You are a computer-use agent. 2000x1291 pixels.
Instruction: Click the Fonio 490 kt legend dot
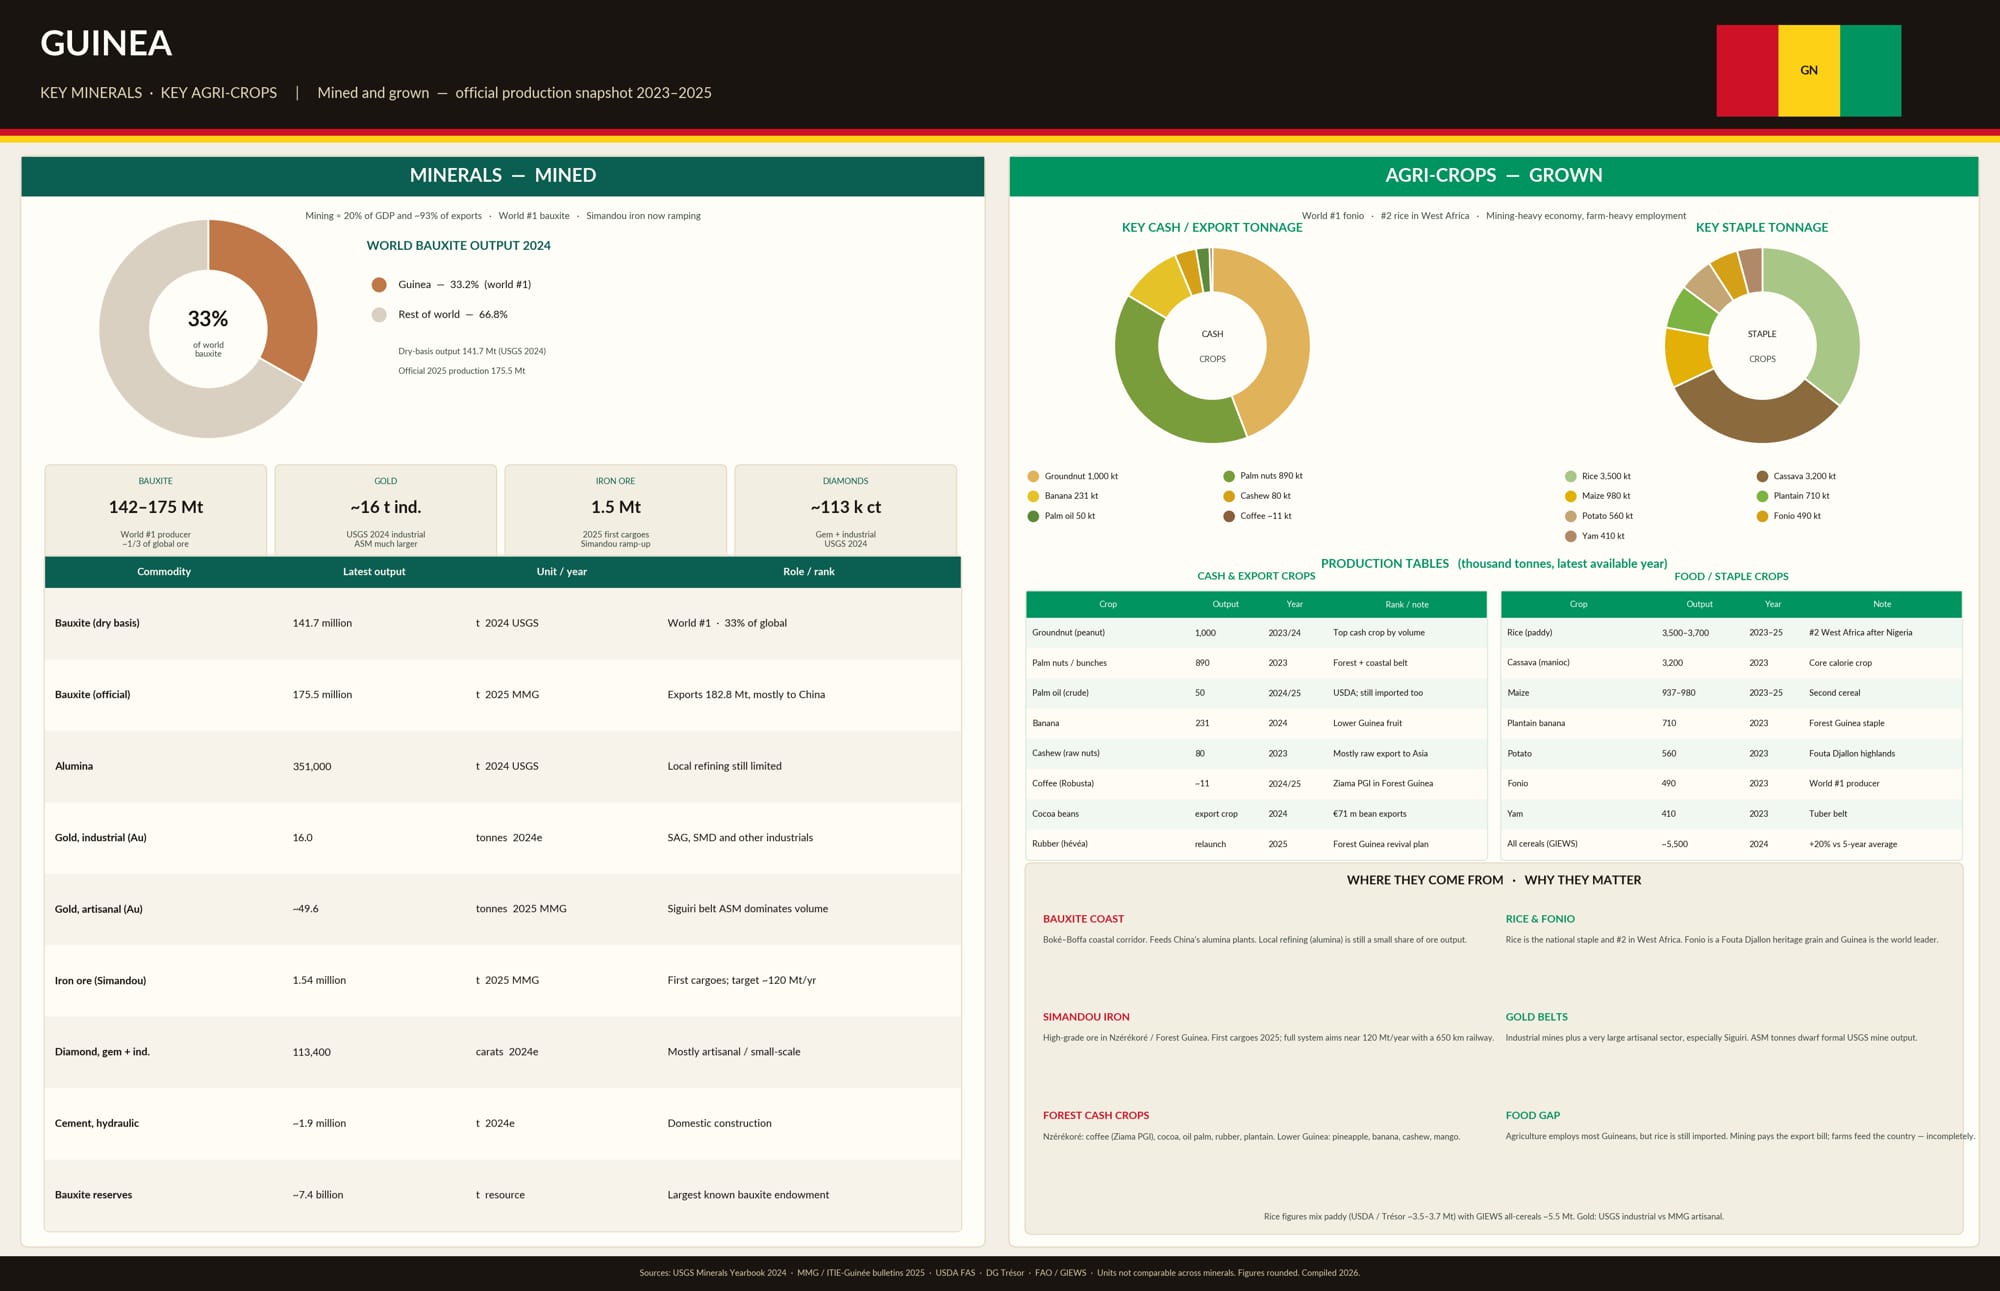click(1762, 517)
